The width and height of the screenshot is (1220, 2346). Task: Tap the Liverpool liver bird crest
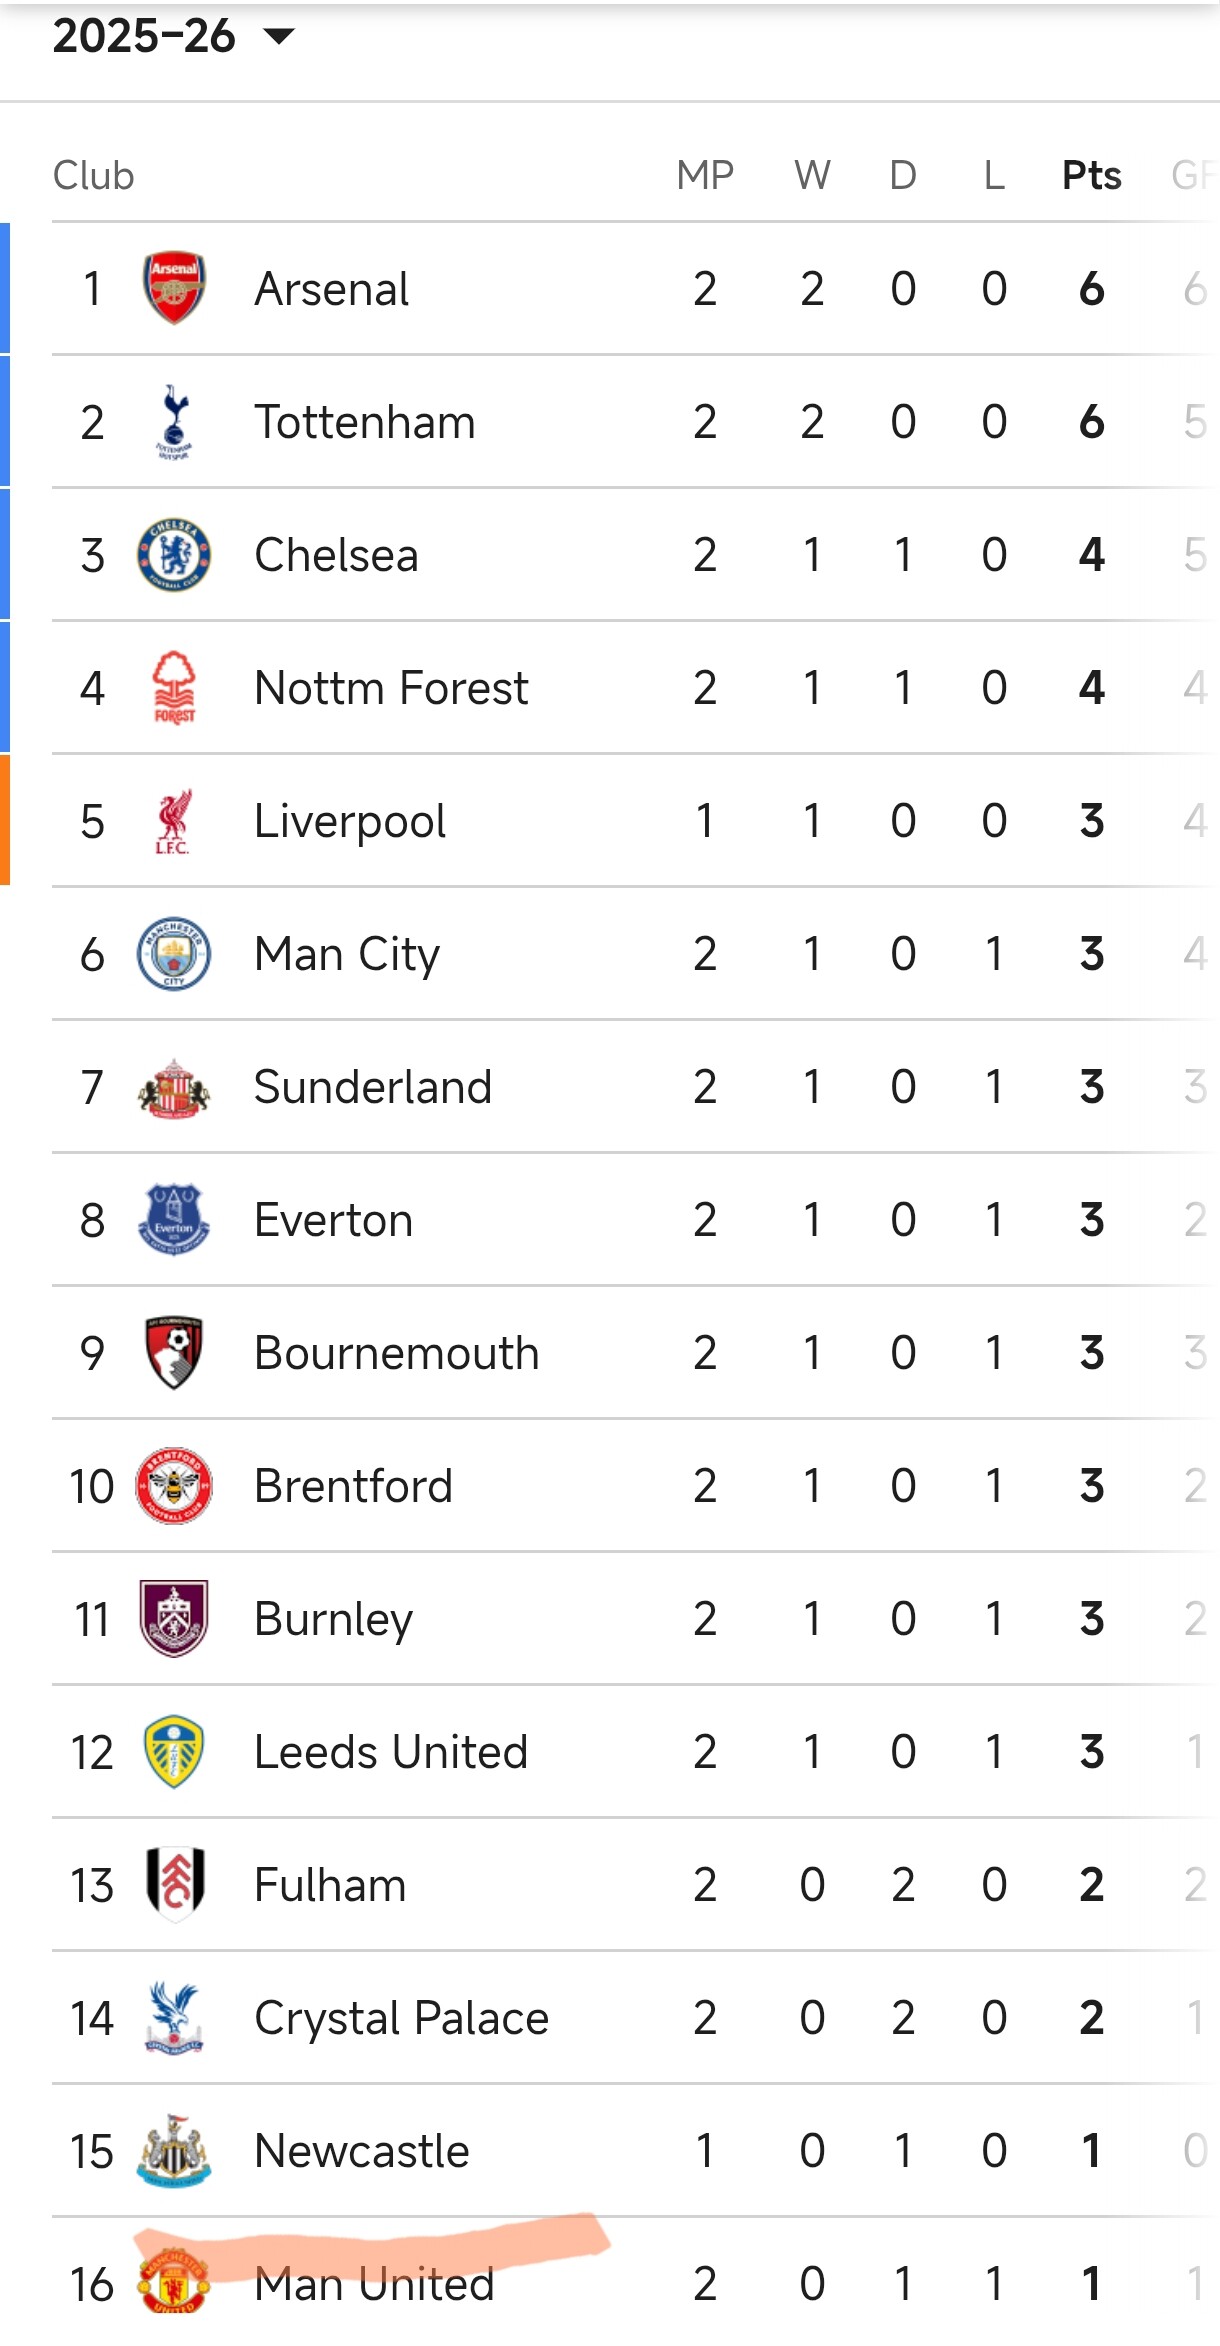tap(174, 821)
